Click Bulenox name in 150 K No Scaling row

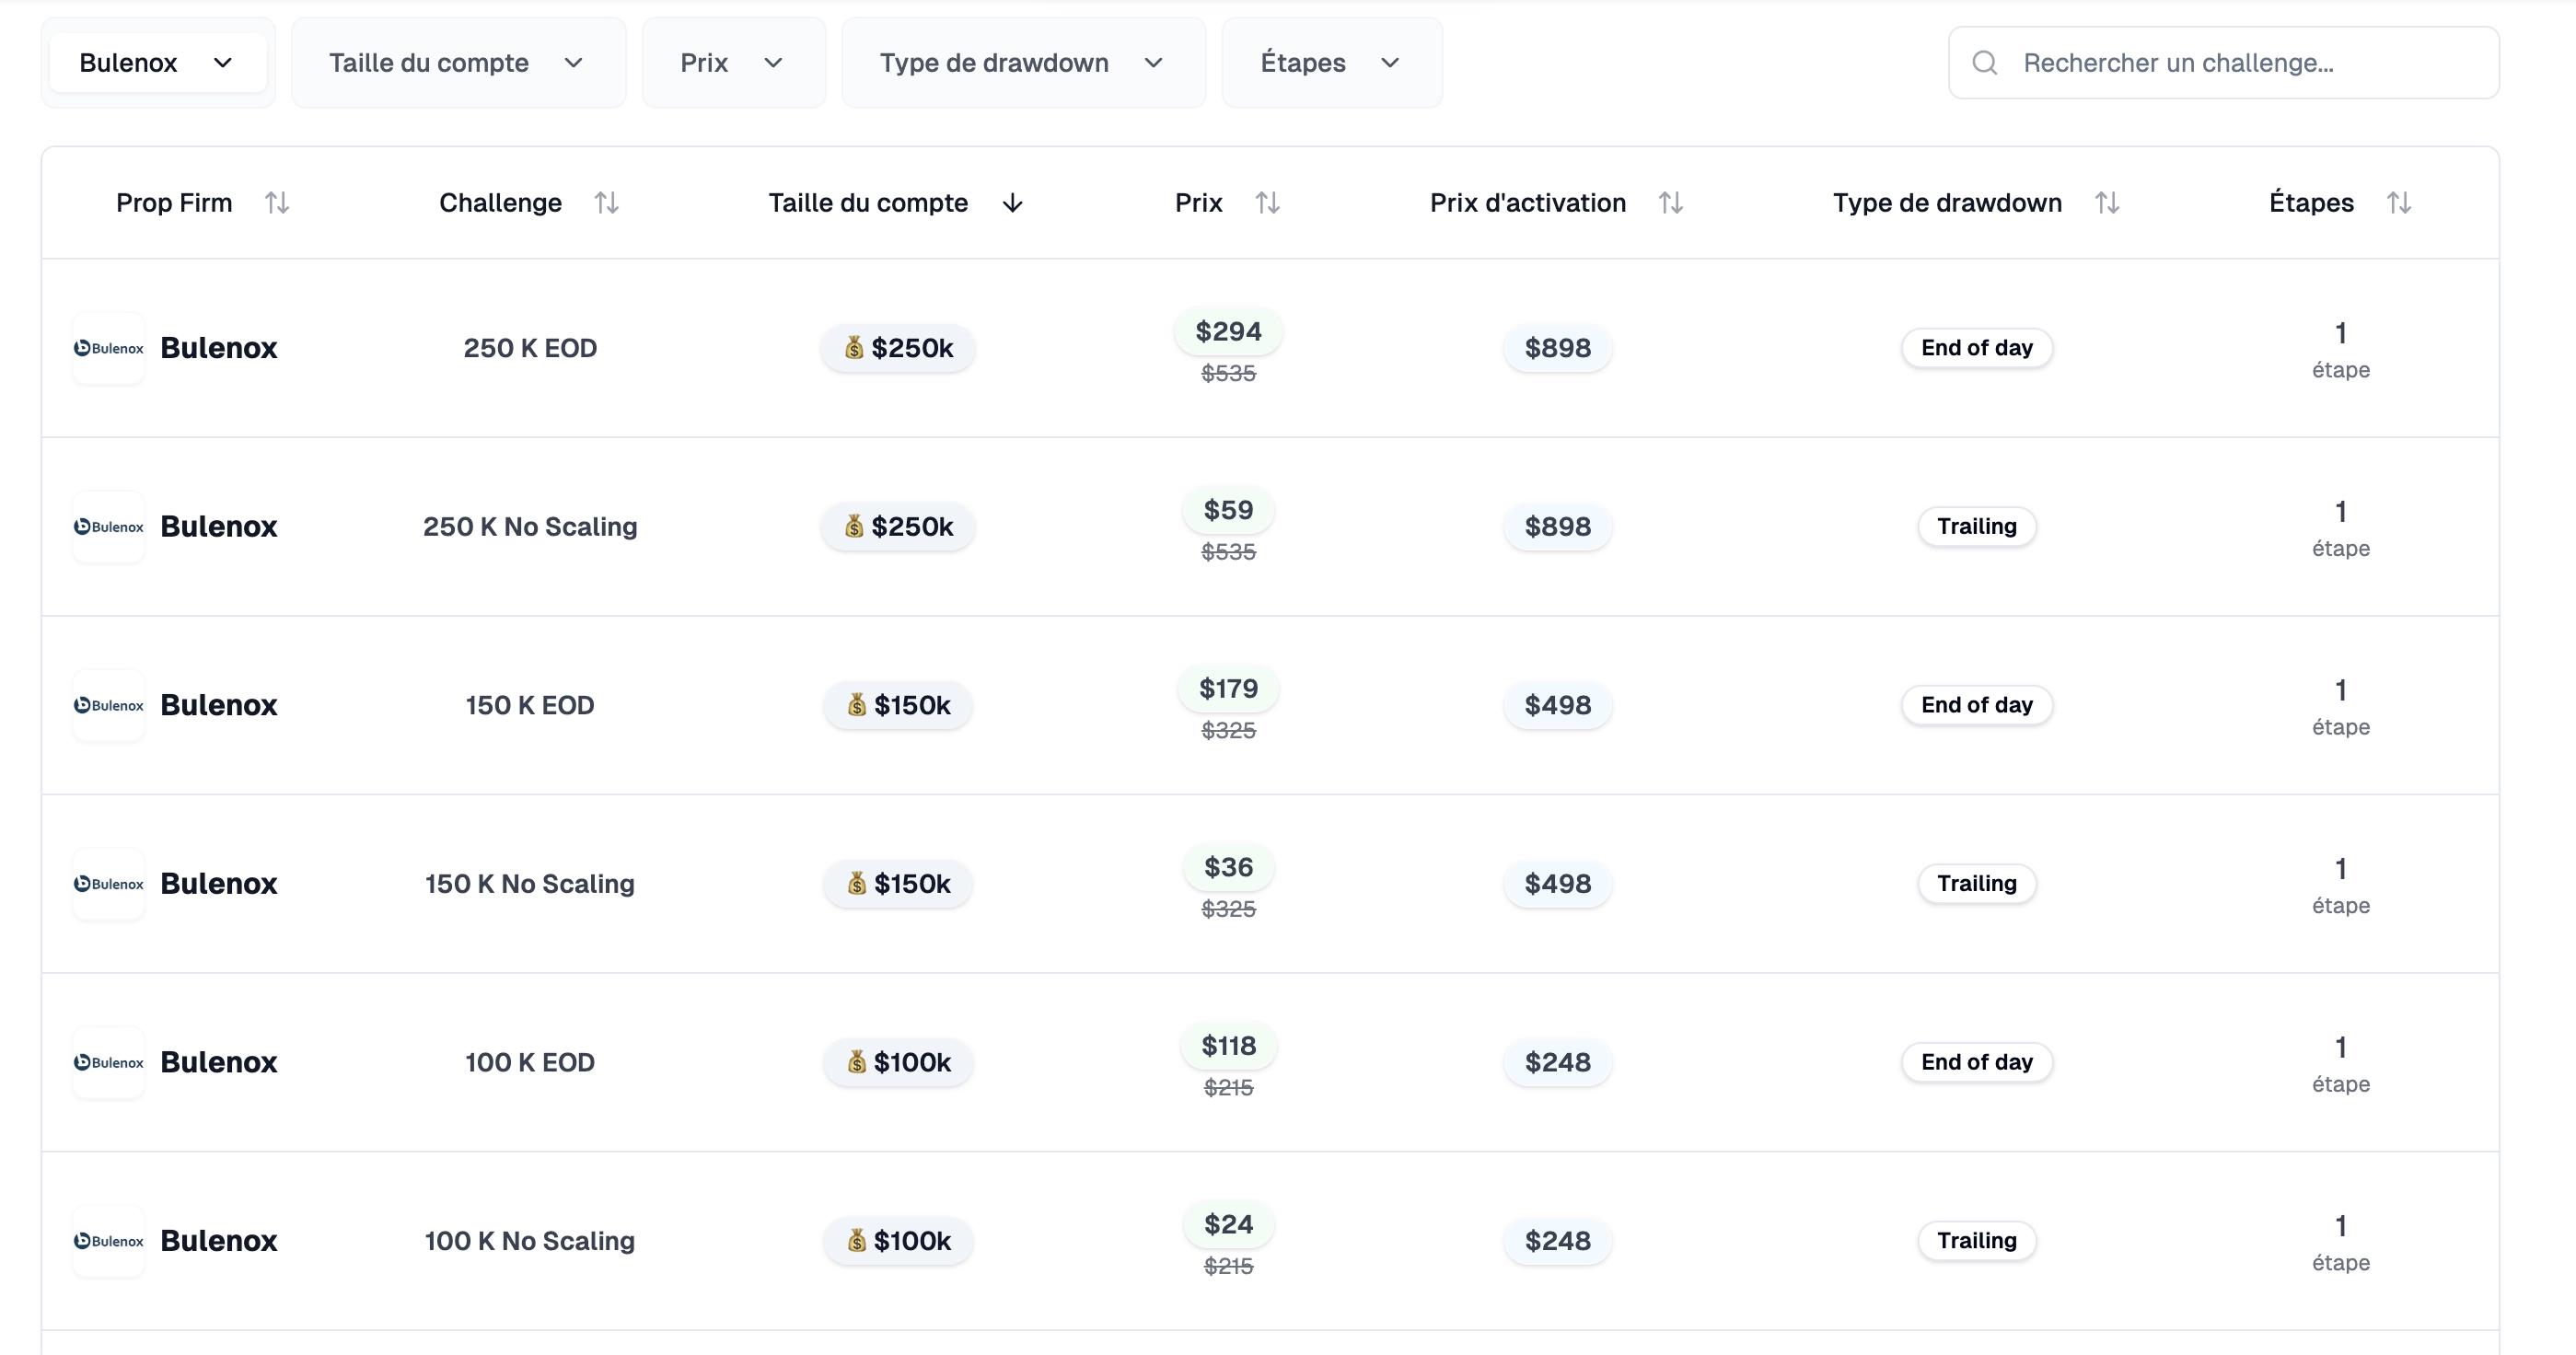pyautogui.click(x=218, y=883)
